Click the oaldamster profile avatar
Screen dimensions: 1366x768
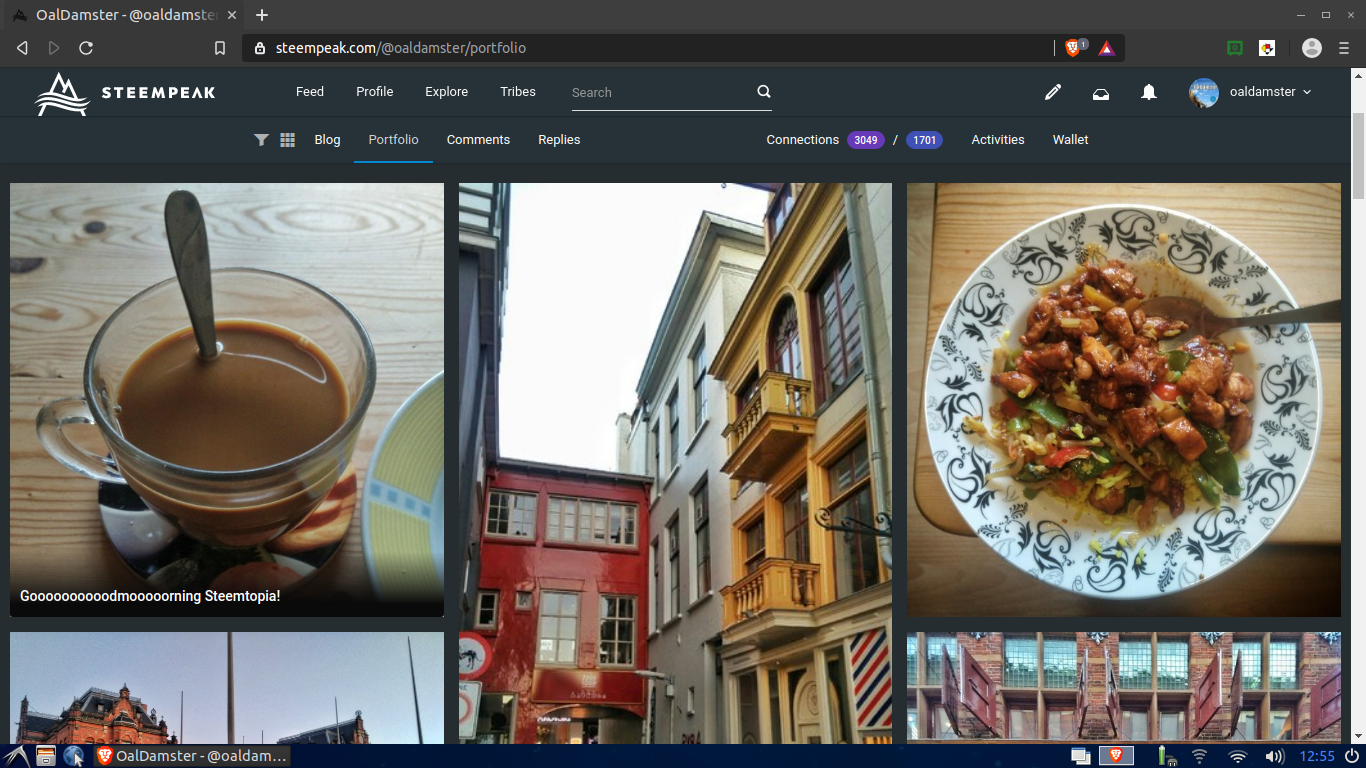click(1204, 92)
